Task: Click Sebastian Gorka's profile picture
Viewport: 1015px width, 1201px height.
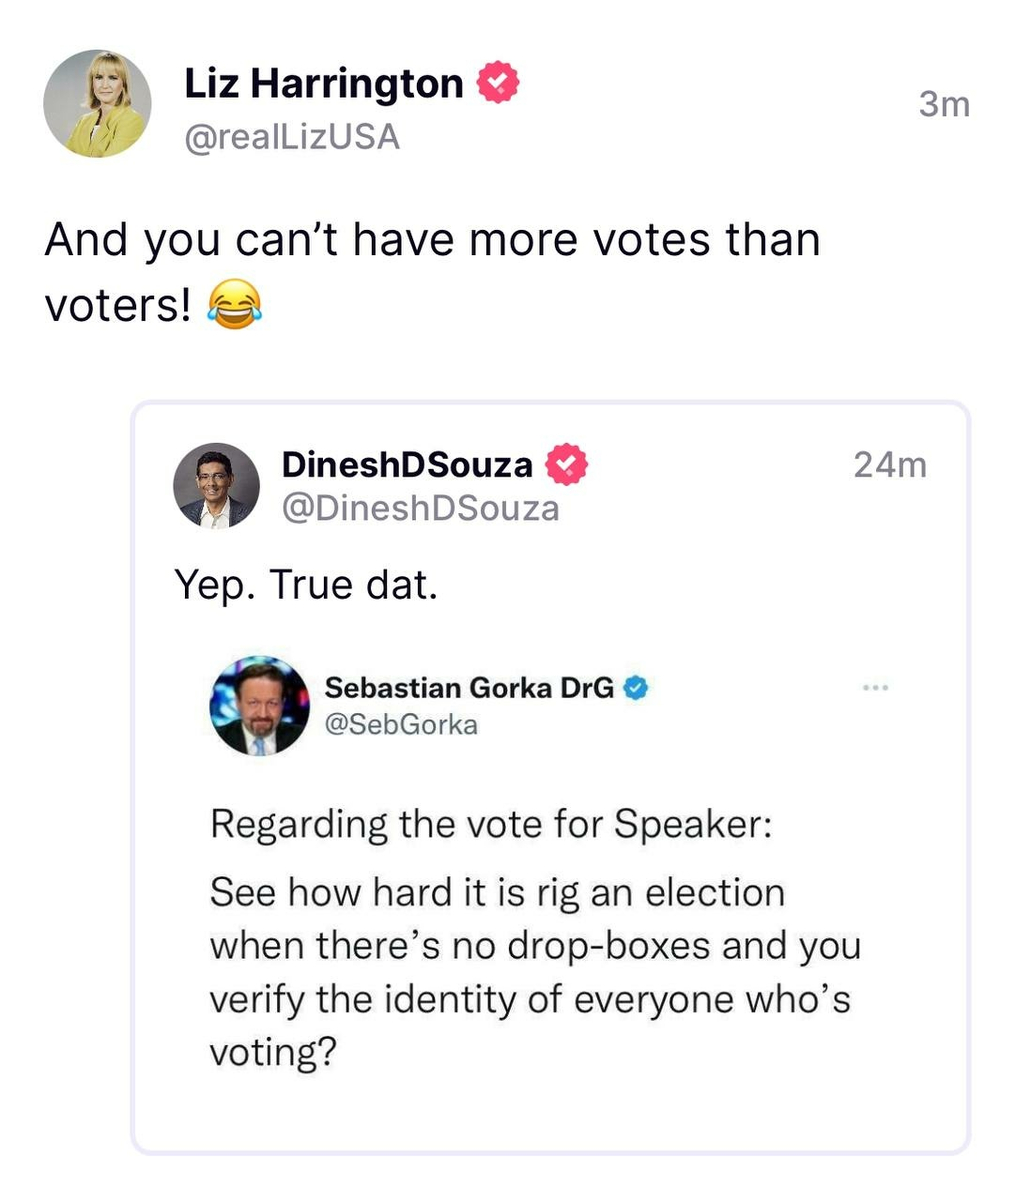Action: [260, 706]
